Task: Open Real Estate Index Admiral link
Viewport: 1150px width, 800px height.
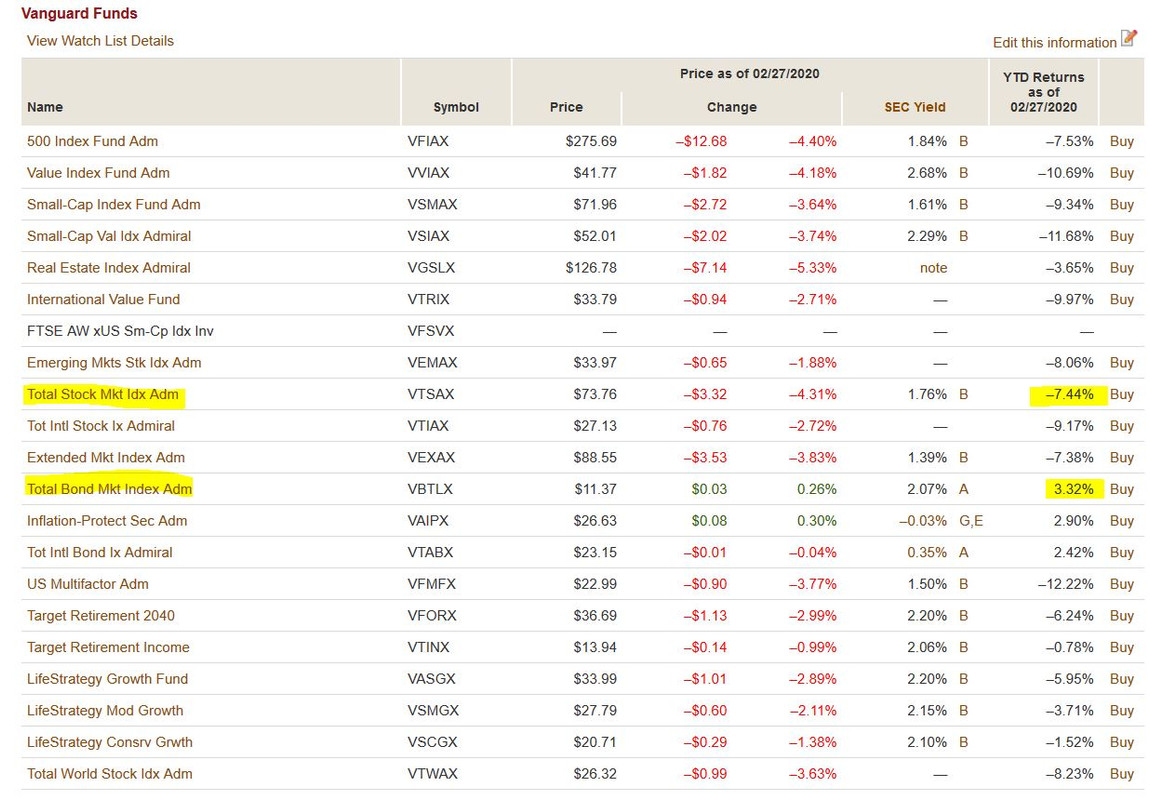Action: pos(109,267)
